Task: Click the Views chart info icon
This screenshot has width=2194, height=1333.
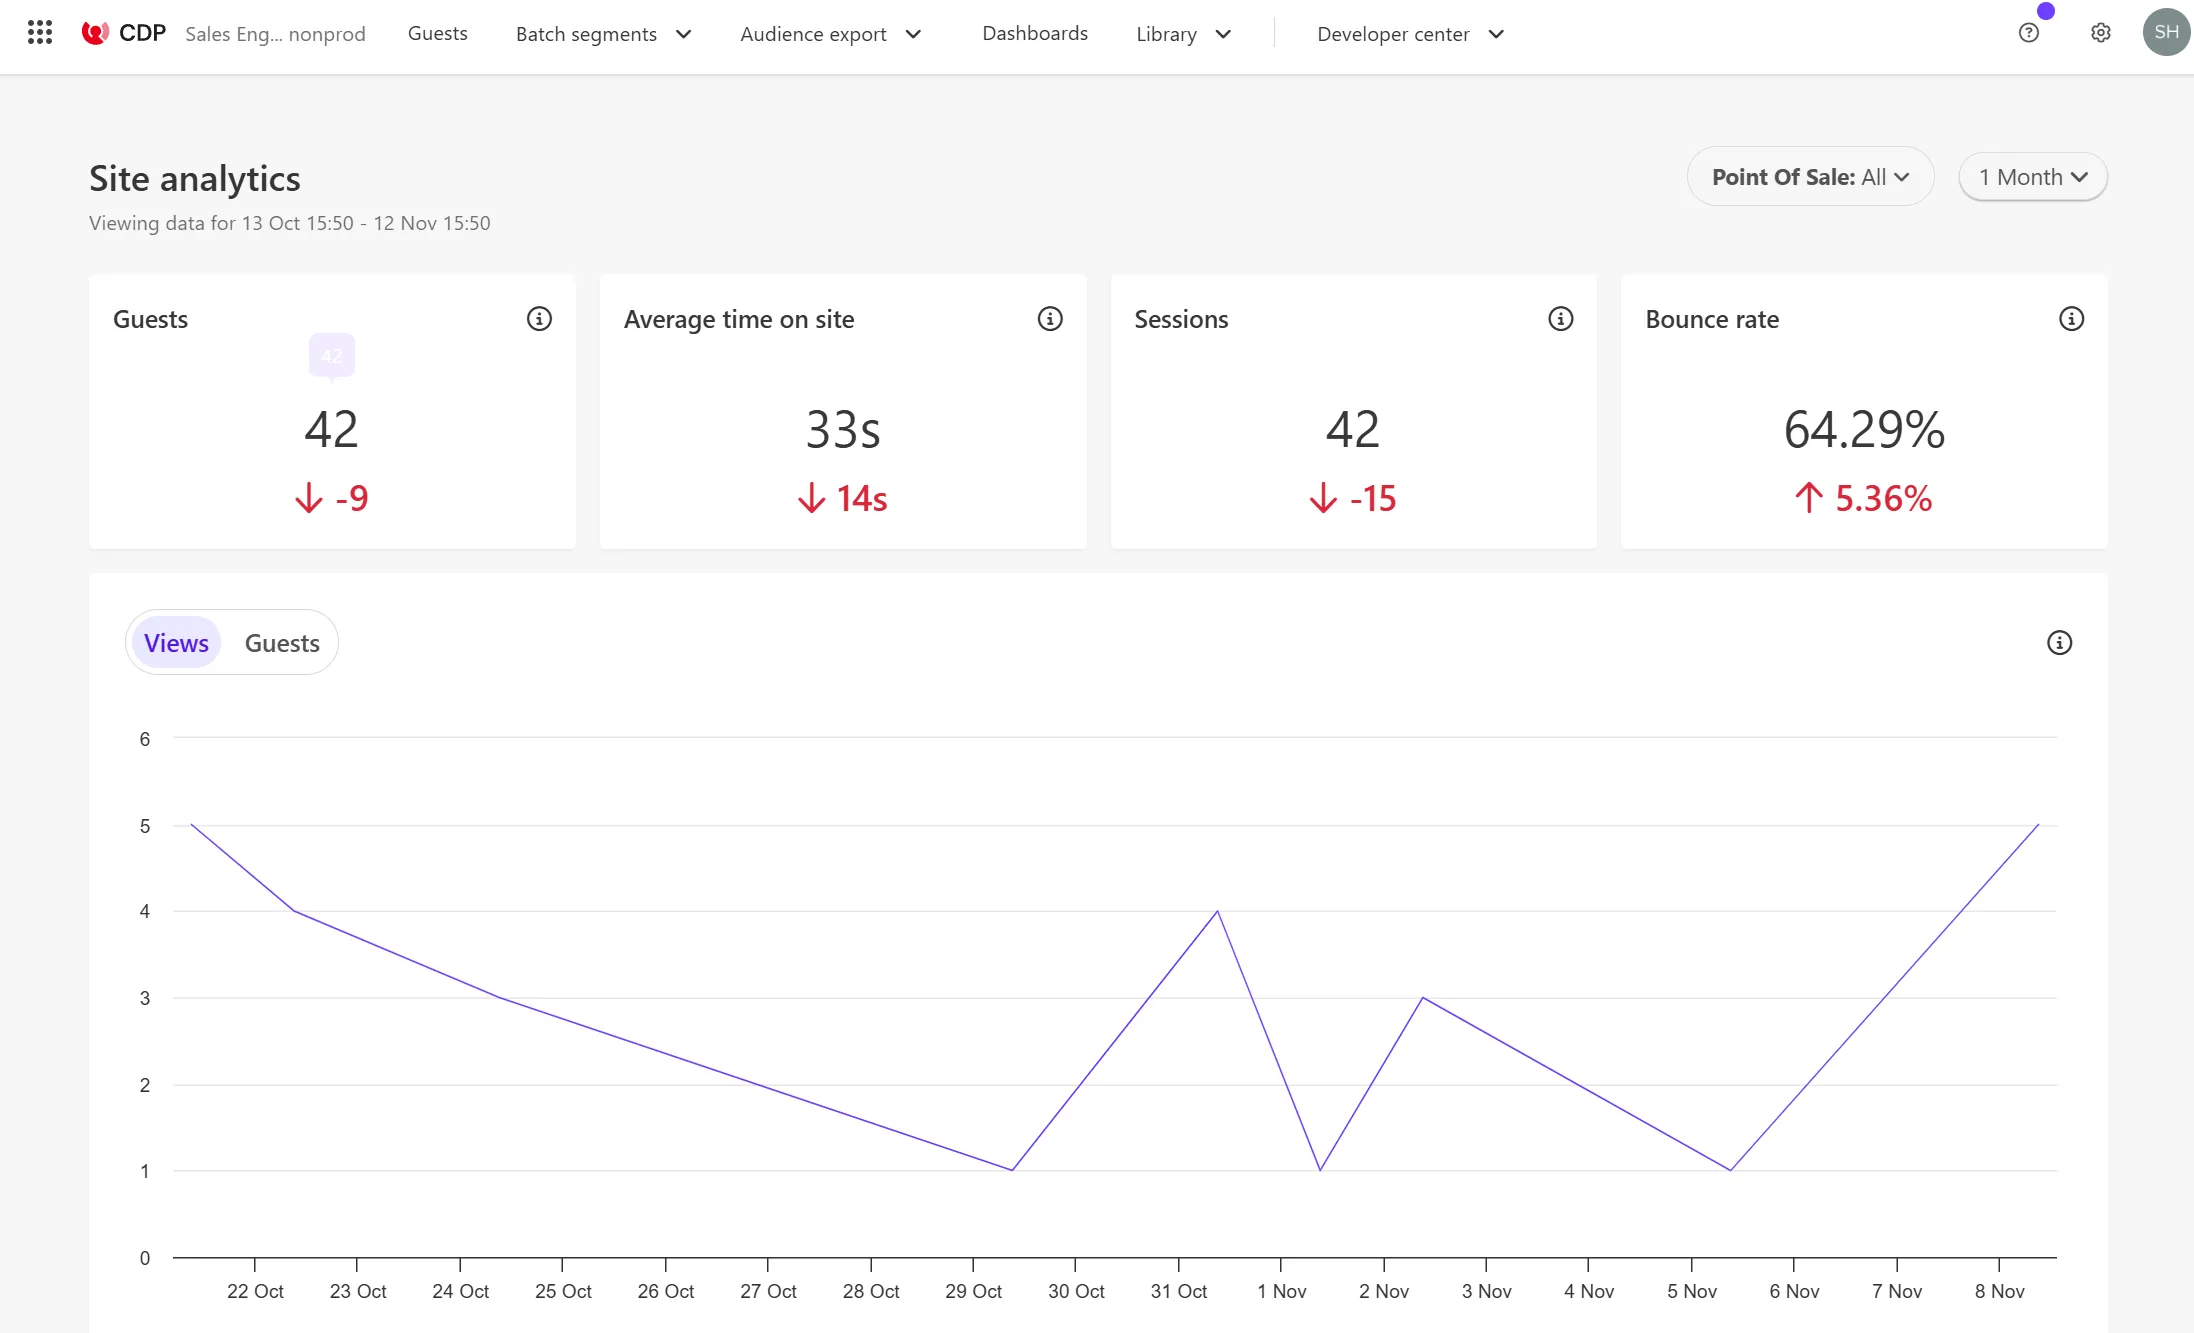Action: (2059, 642)
